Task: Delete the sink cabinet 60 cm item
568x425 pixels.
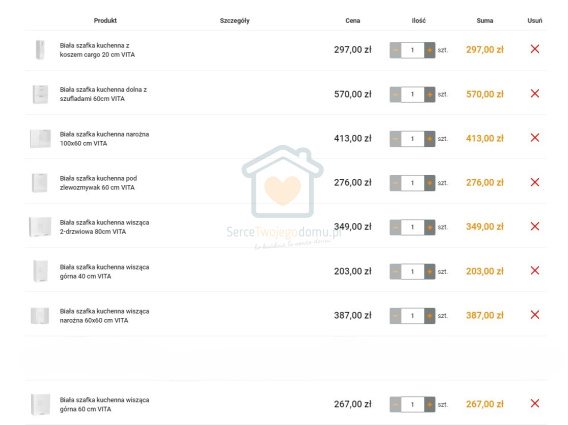Action: click(535, 182)
